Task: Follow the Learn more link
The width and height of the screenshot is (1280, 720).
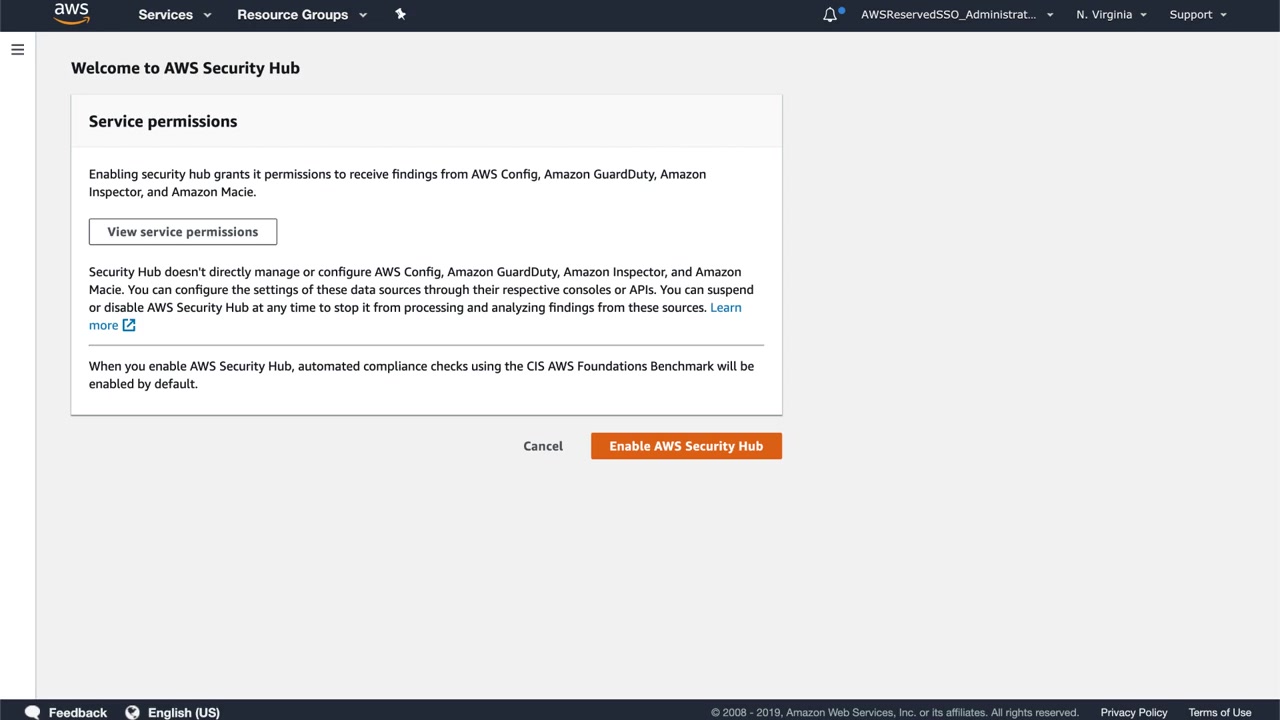Action: [x=725, y=308]
